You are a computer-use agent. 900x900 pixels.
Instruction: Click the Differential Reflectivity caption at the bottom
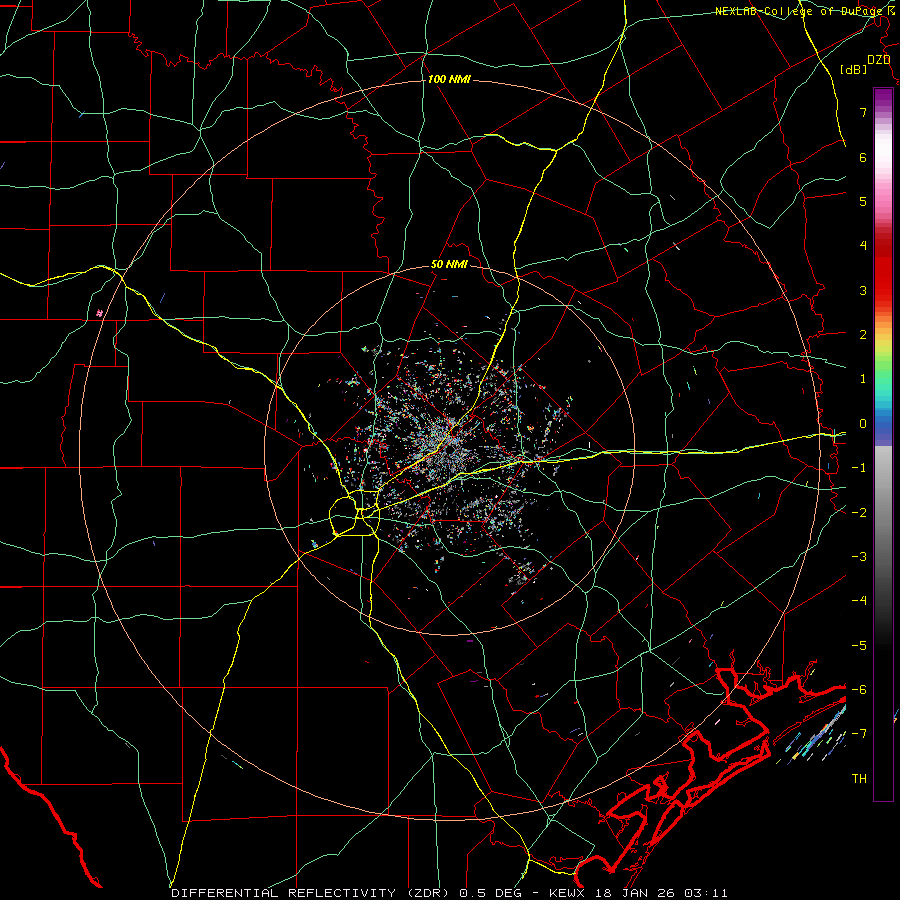click(449, 893)
